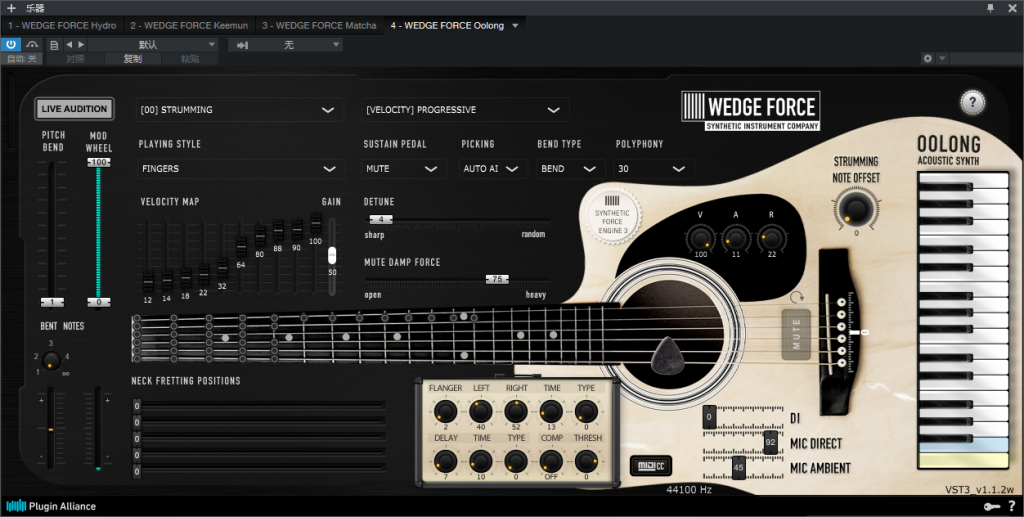Go to previous preset arrow

pos(69,44)
